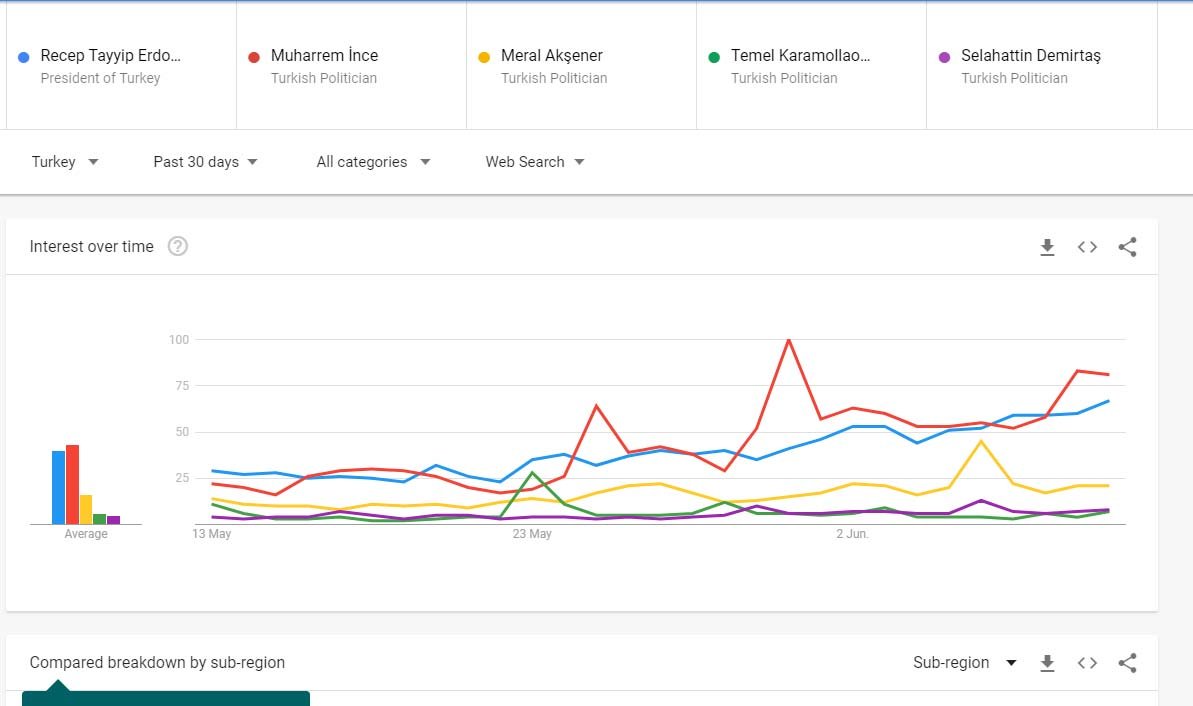Open the All categories dropdown
This screenshot has width=1193, height=706.
click(373, 162)
